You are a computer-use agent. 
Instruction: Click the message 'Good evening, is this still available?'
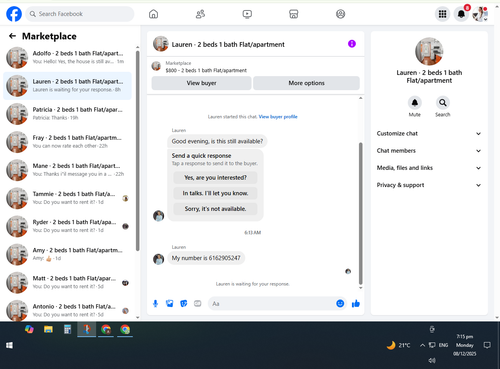click(x=217, y=141)
